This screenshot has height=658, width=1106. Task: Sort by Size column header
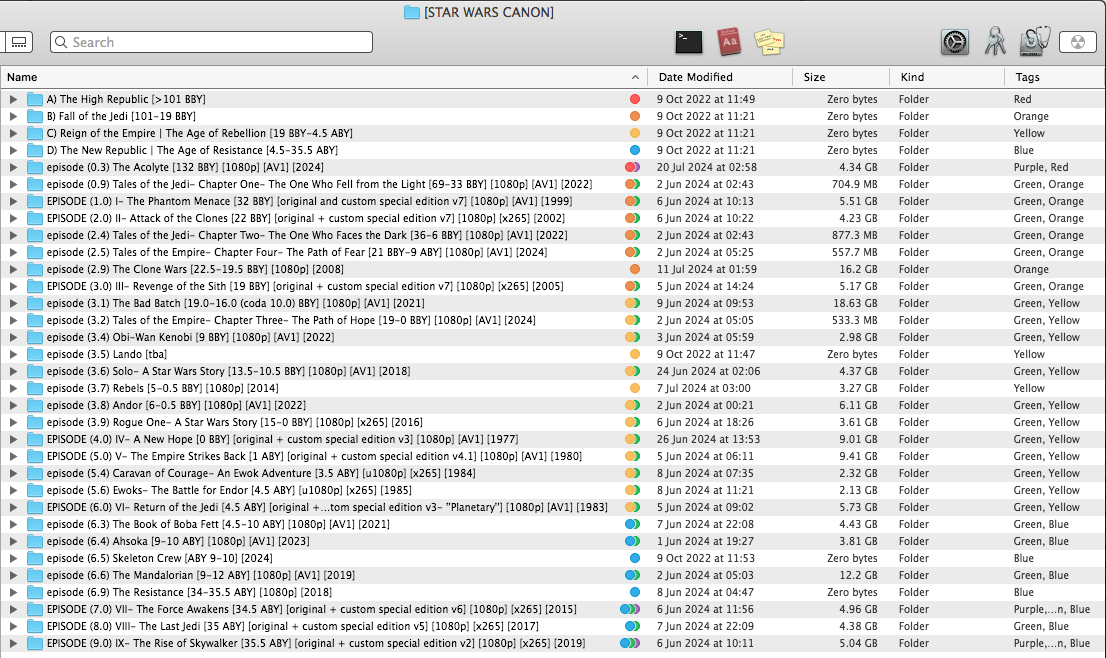pos(841,77)
